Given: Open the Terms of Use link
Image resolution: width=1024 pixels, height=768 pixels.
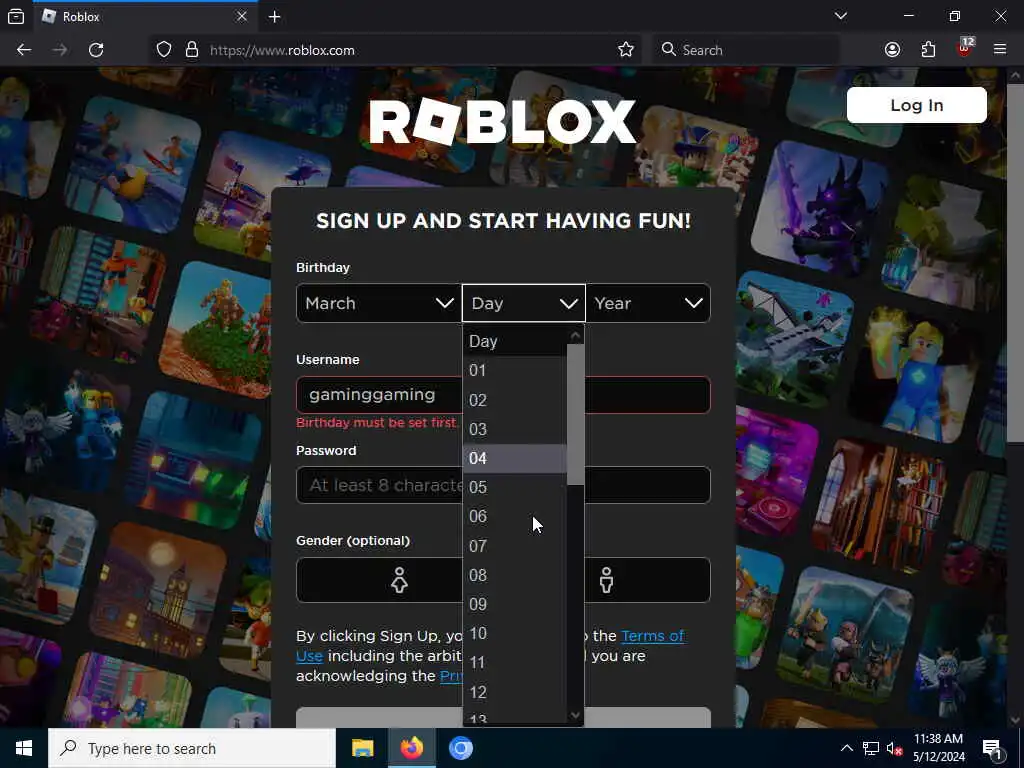Looking at the screenshot, I should pos(490,645).
